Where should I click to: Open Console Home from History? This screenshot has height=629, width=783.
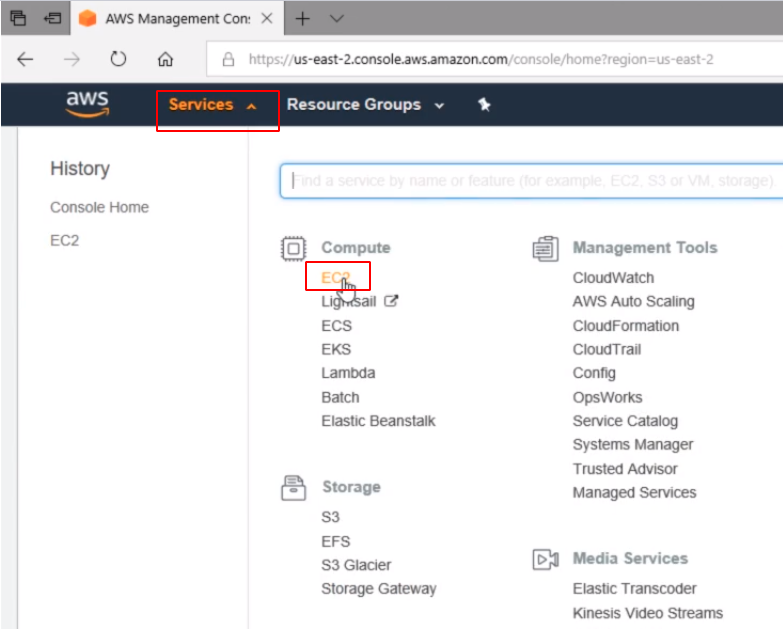(x=99, y=207)
